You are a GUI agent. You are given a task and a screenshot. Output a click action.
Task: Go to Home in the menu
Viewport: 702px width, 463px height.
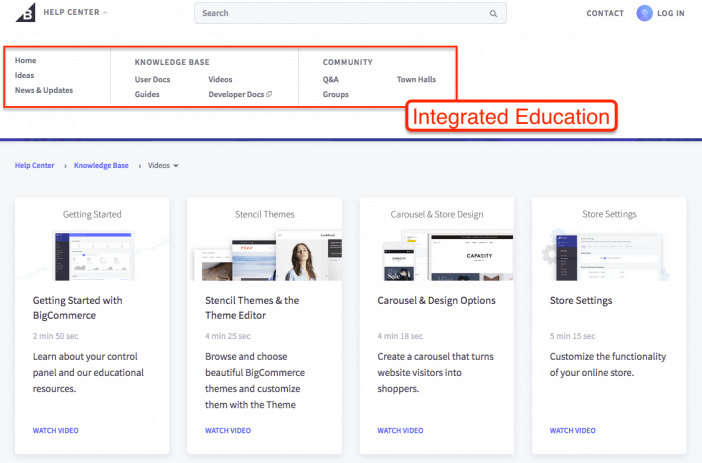point(26,60)
